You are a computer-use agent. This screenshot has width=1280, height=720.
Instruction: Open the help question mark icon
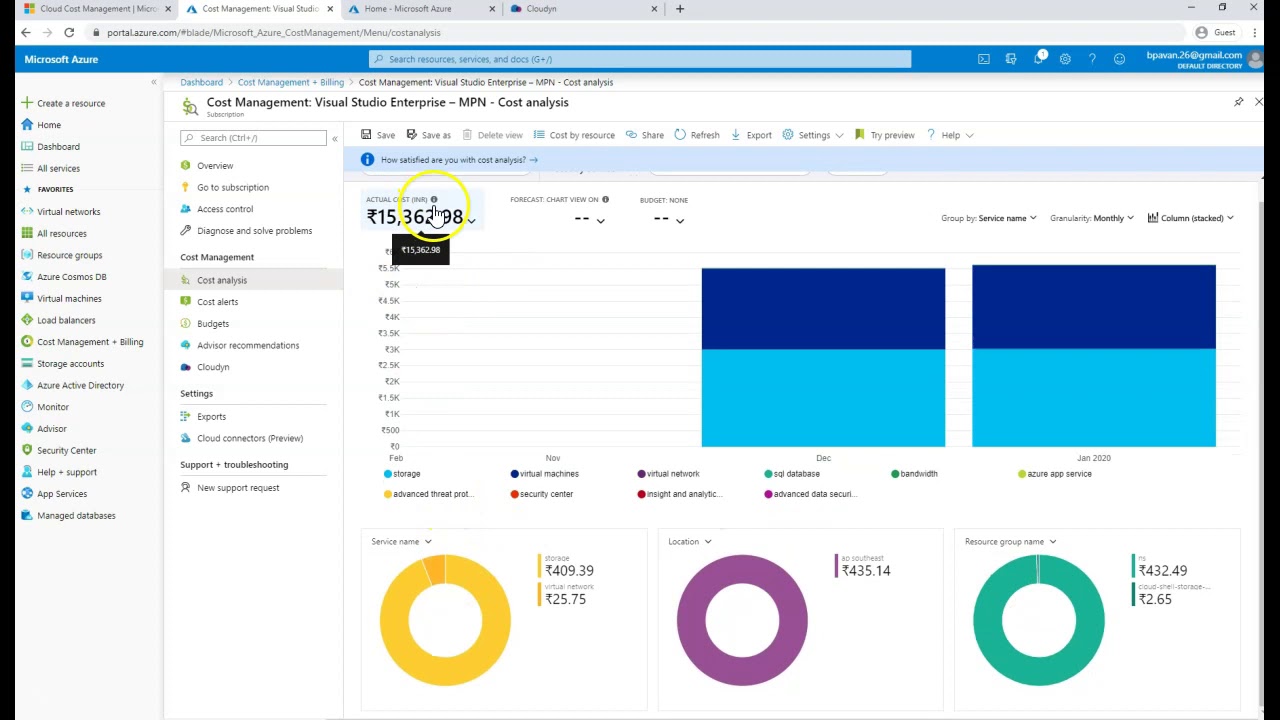1092,59
